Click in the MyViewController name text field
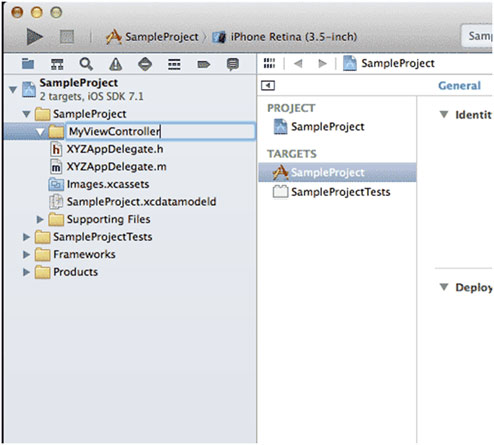Image resolution: width=494 pixels, height=445 pixels. pos(161,131)
